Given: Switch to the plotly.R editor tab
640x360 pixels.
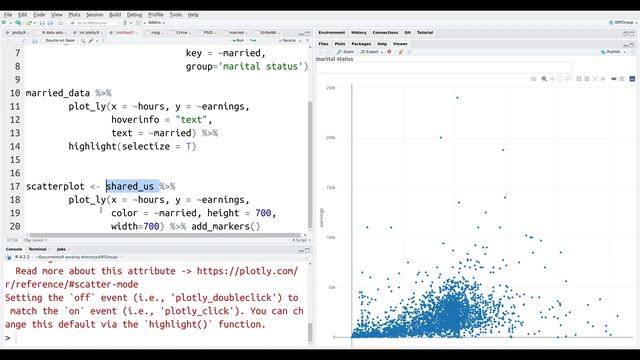Looking at the screenshot, I should (18, 33).
